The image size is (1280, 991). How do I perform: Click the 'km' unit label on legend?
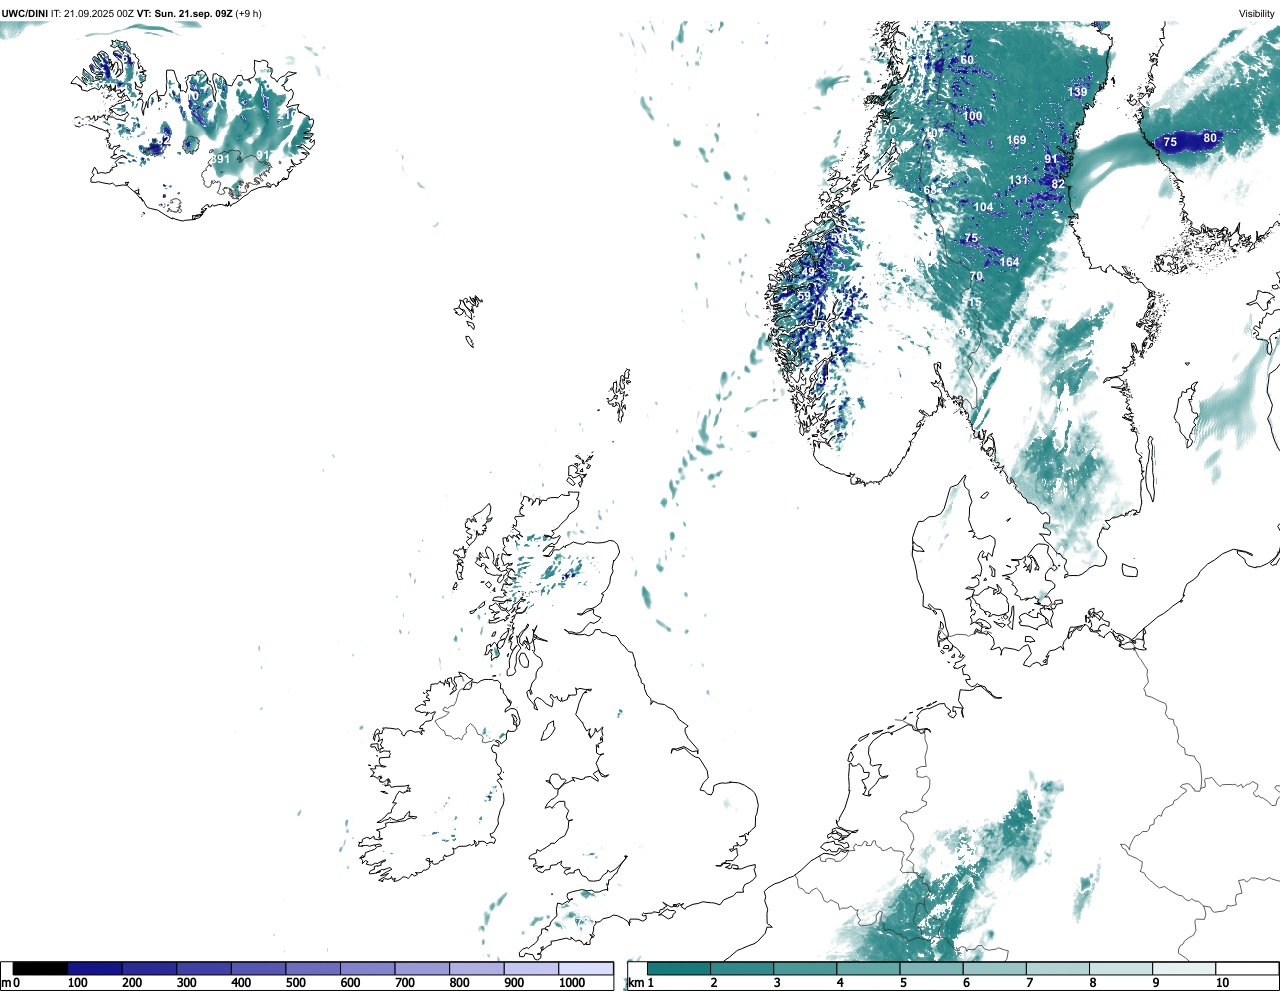click(x=635, y=983)
